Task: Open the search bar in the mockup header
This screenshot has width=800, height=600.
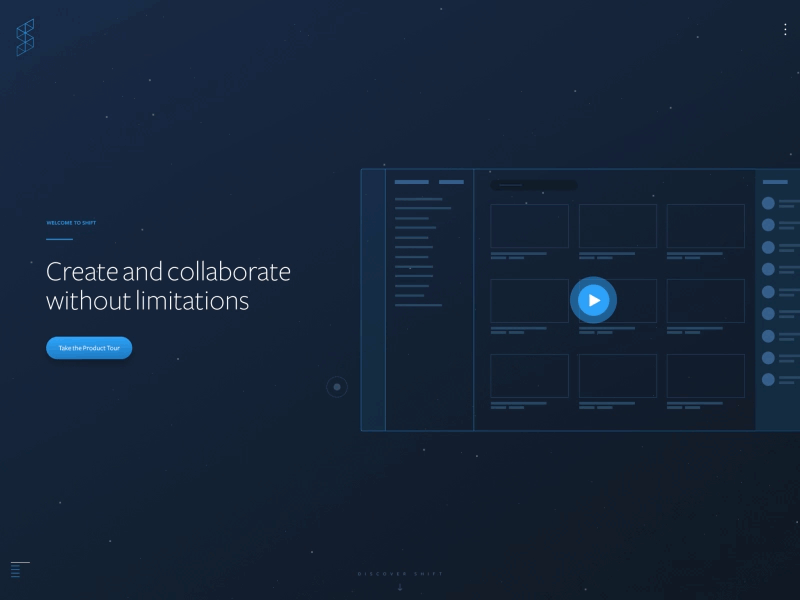Action: 535,184
